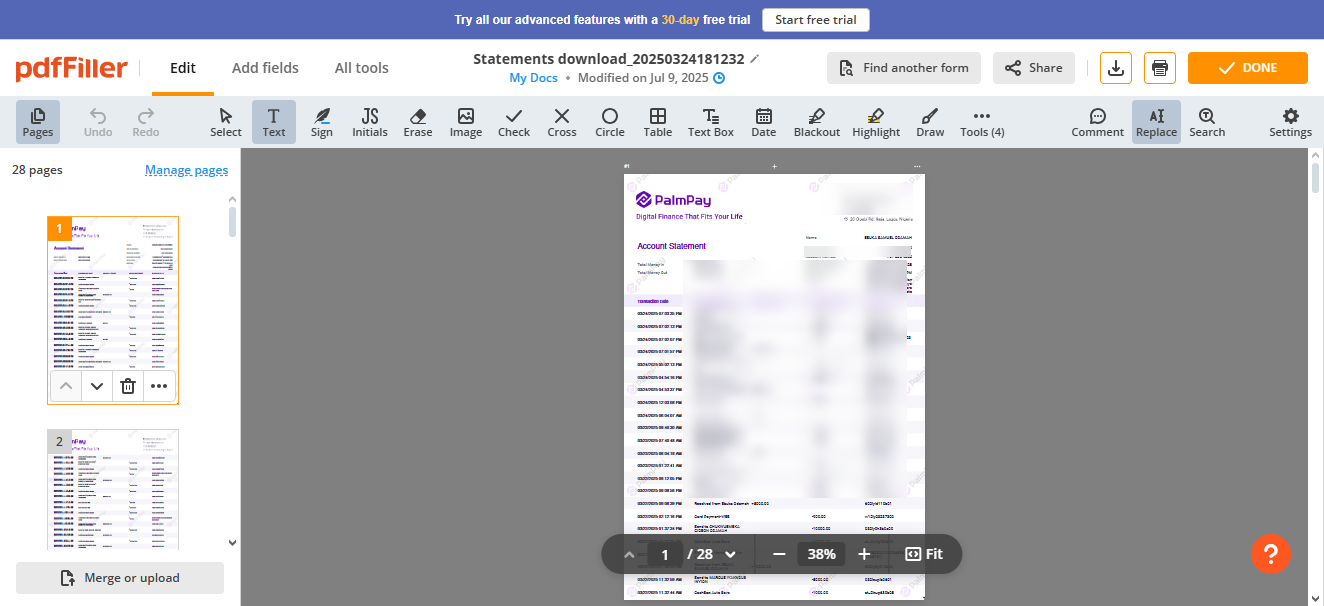Select the Draw tool
The image size is (1324, 606).
[930, 122]
